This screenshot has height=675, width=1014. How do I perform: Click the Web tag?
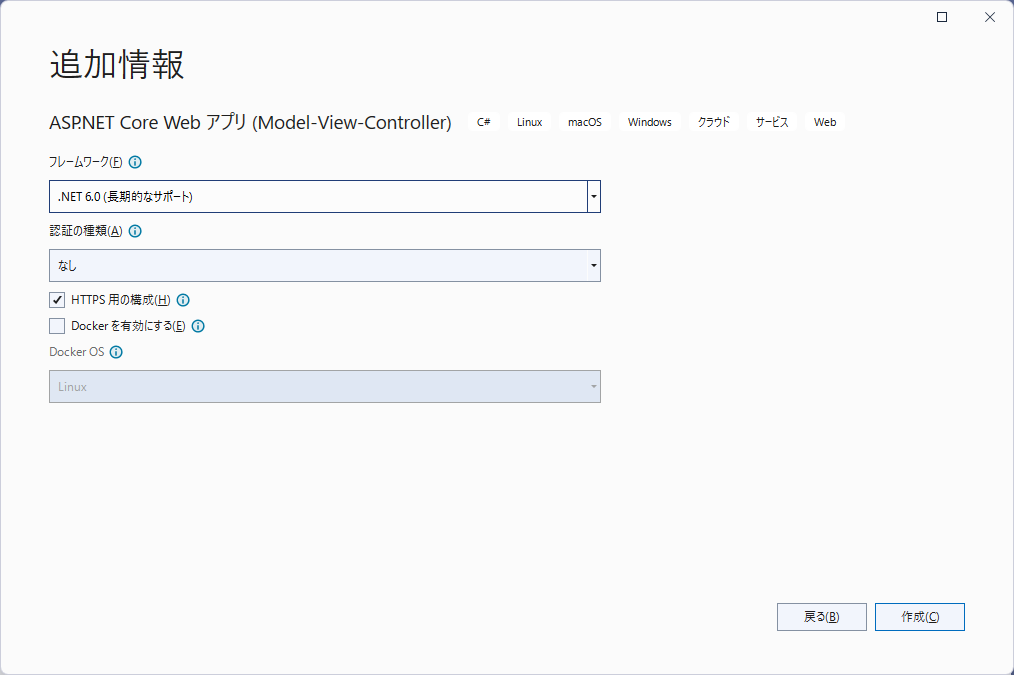coord(825,122)
